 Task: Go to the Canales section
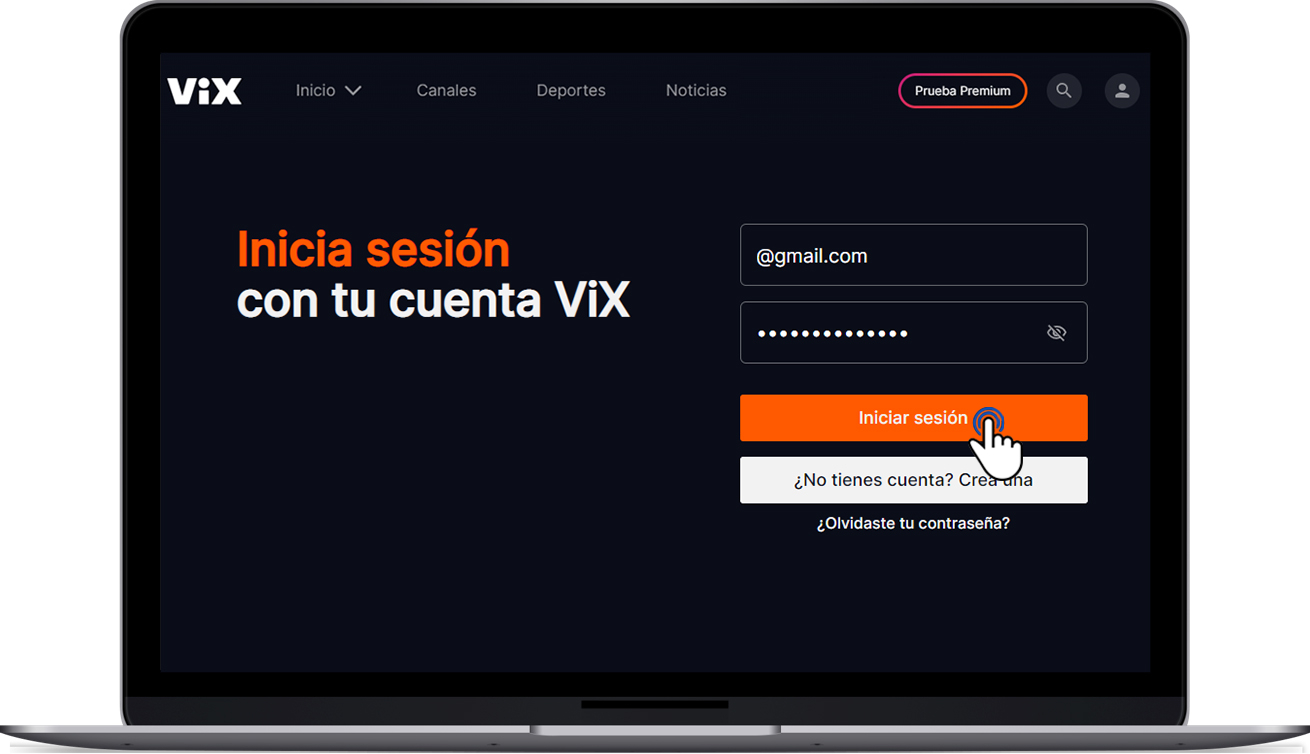click(x=446, y=91)
